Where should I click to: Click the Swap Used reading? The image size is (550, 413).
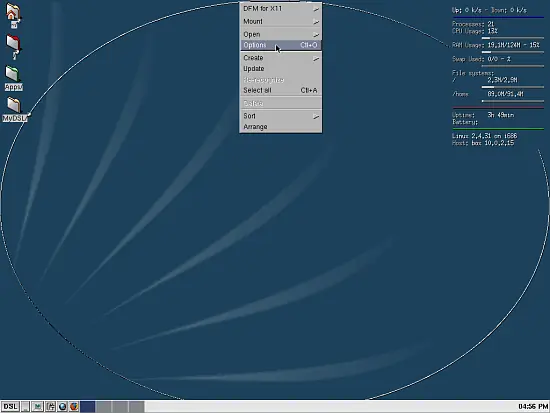481,59
